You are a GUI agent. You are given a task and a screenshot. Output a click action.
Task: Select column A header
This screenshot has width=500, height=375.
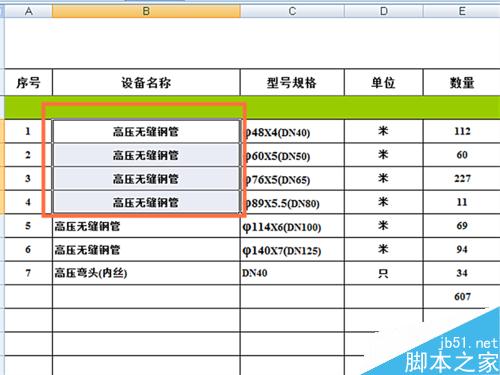[28, 11]
